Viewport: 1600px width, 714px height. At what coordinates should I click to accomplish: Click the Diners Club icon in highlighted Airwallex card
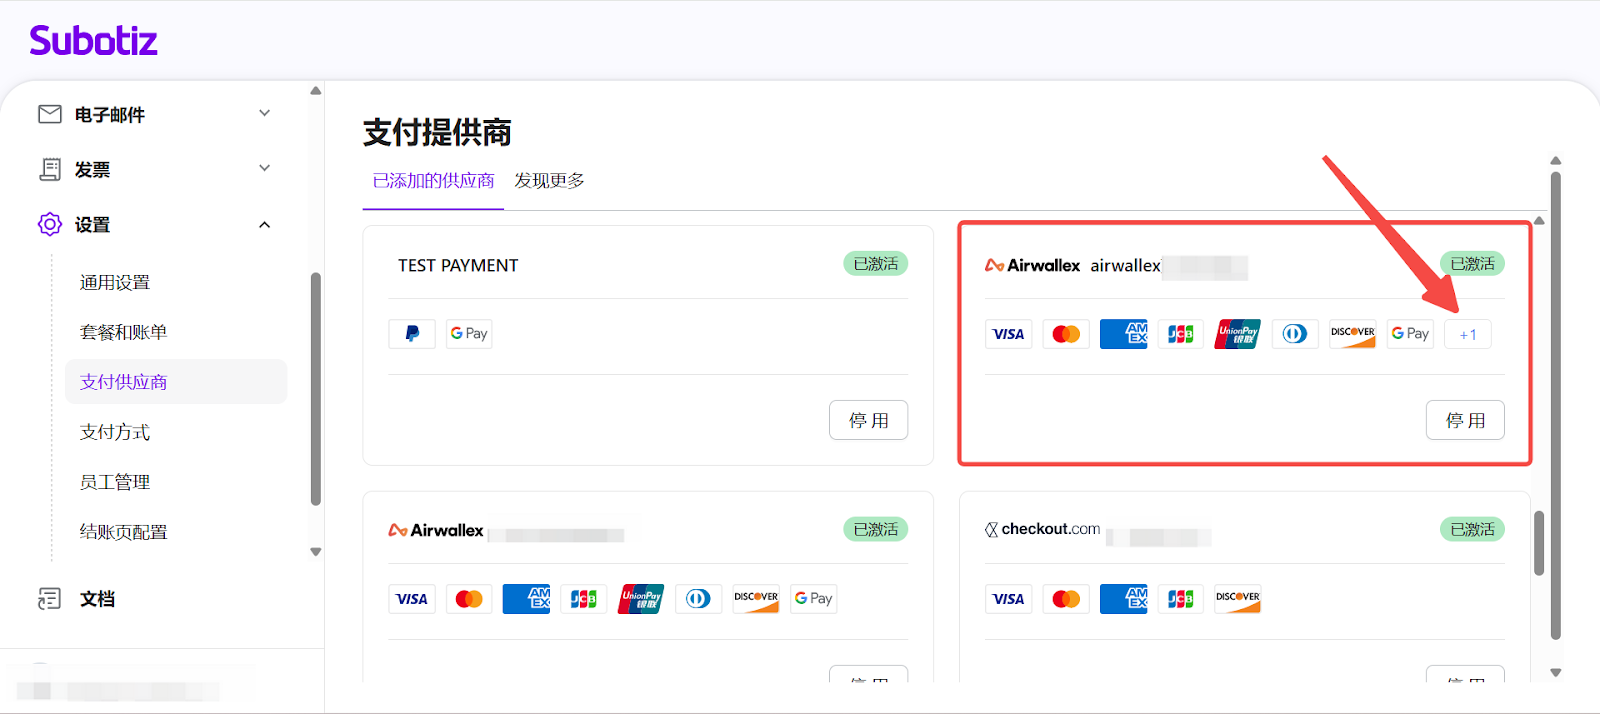coord(1295,334)
